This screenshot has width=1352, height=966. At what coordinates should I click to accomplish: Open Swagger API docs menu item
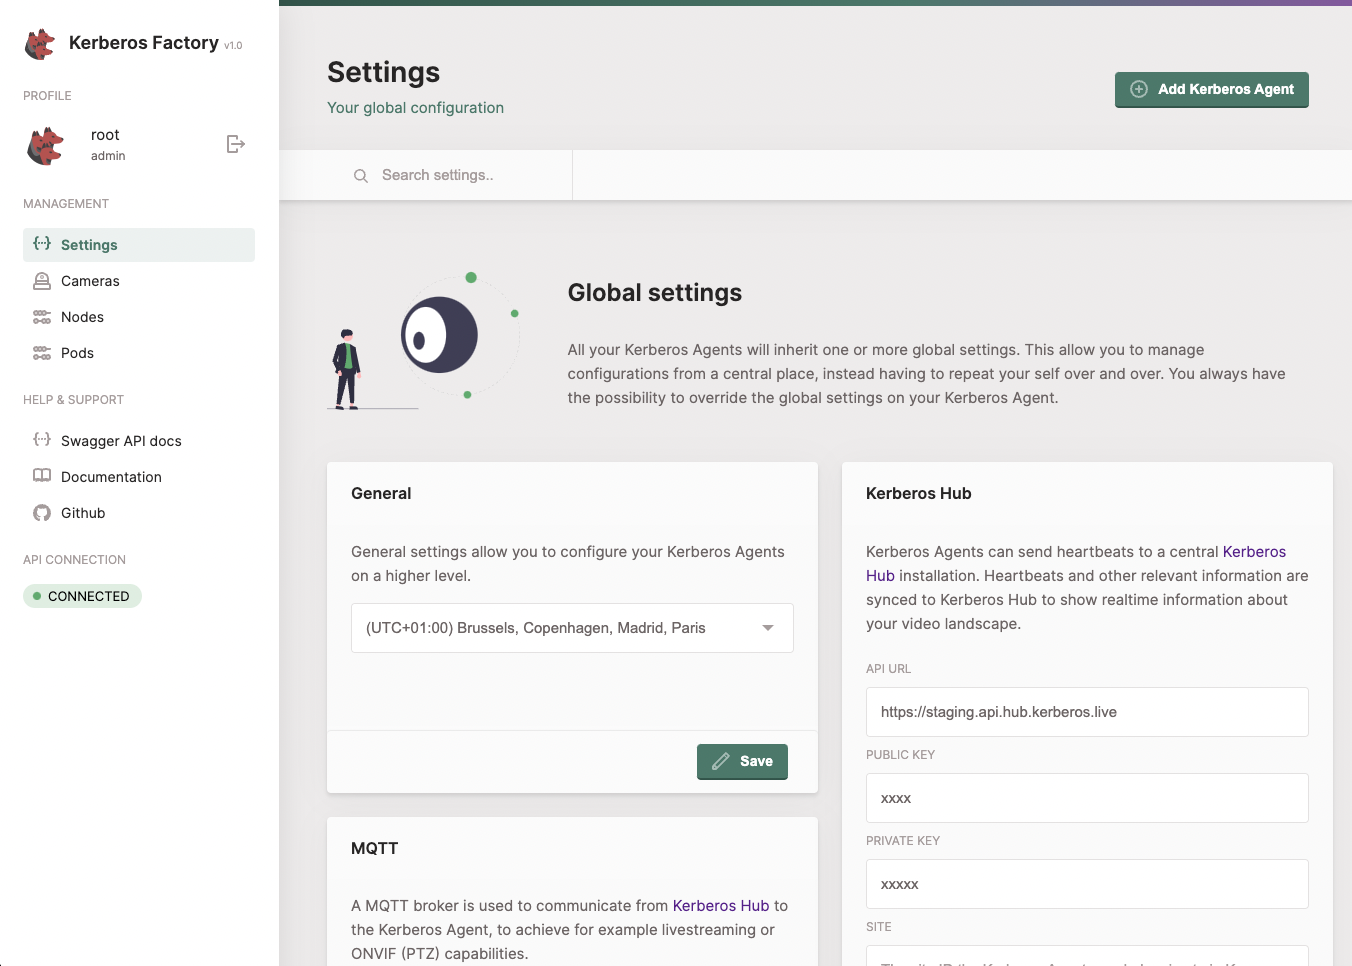[121, 441]
